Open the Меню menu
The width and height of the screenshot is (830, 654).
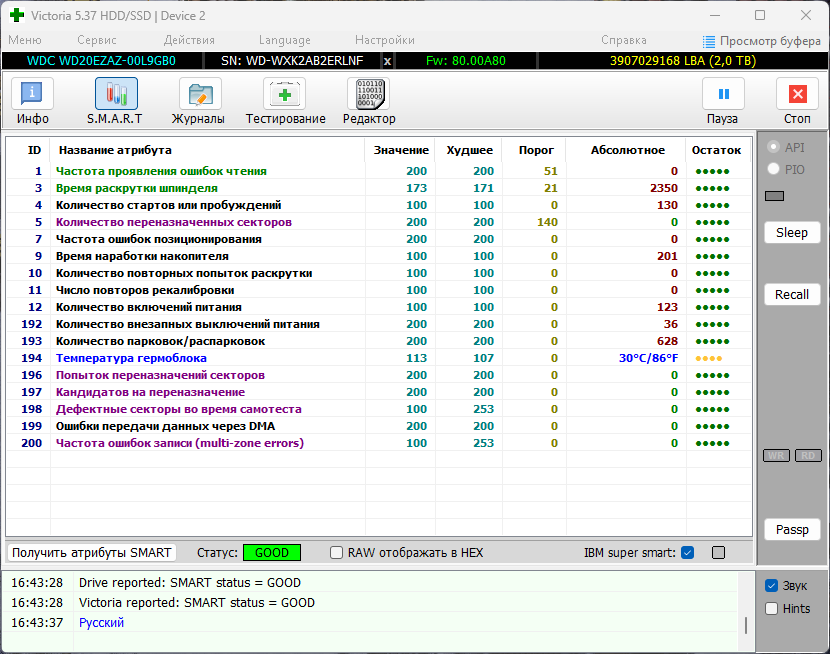pos(25,40)
